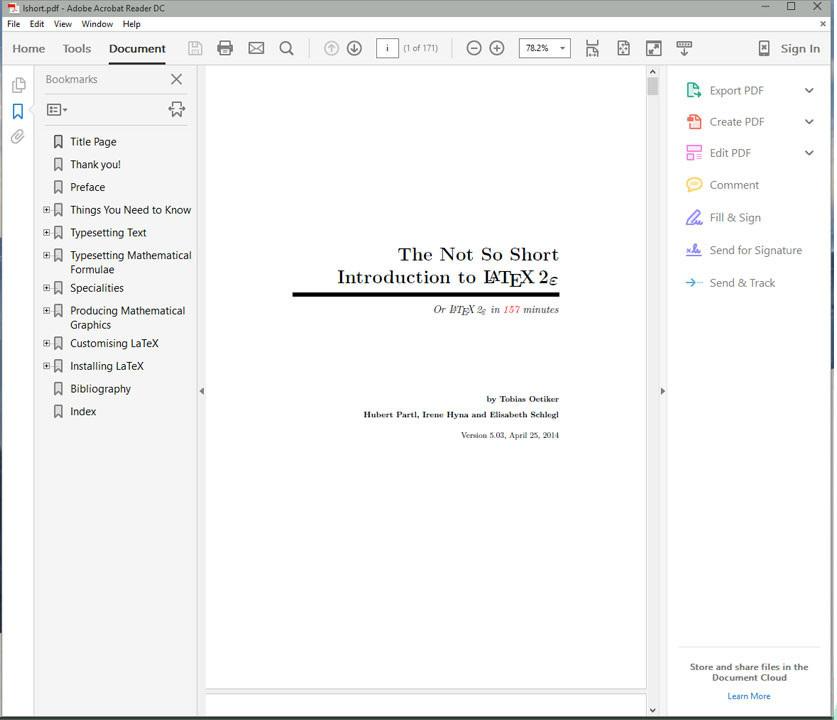Click the Sign In button
837x720 pixels.
[x=800, y=48]
